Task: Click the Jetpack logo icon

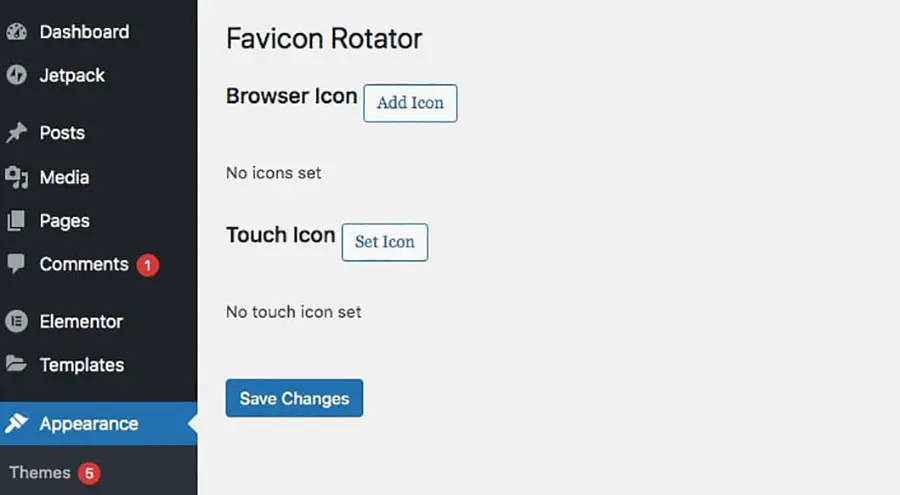Action: [16, 75]
